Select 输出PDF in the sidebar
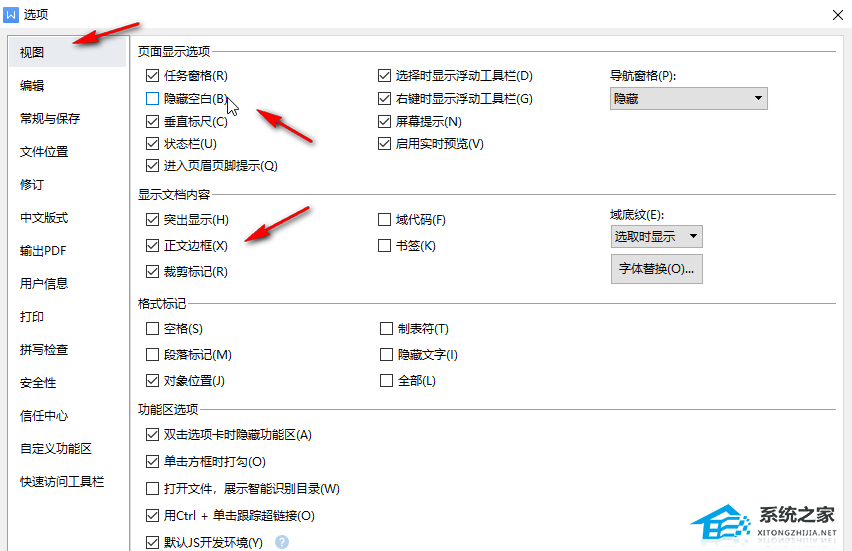The height and width of the screenshot is (551, 852). 43,251
